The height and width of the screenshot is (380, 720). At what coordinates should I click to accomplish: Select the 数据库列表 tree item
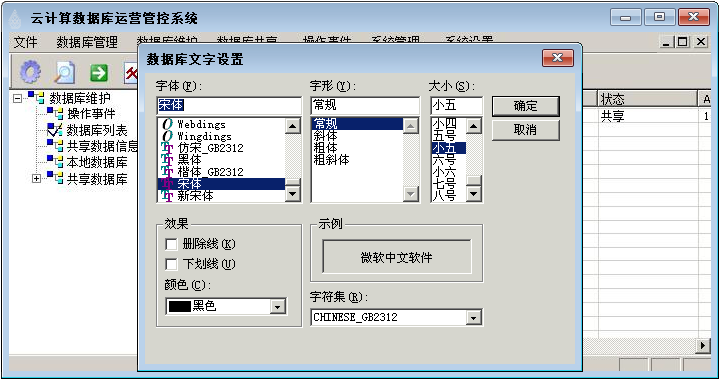click(x=97, y=130)
